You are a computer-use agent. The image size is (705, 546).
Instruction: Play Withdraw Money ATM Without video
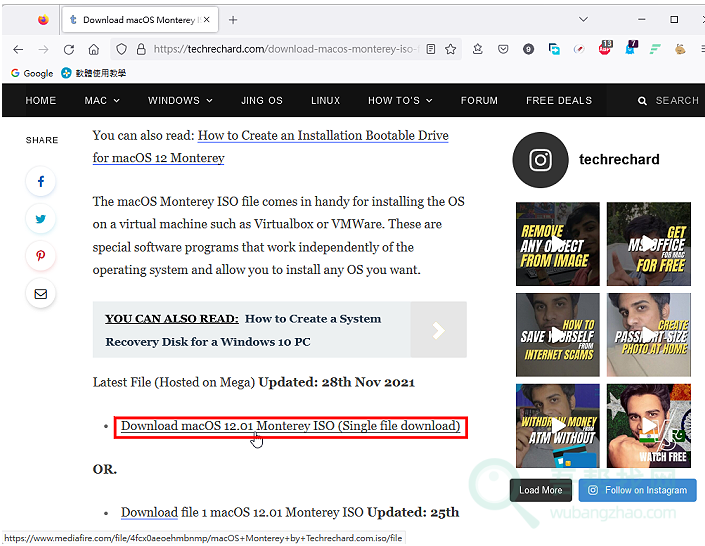[x=558, y=425]
